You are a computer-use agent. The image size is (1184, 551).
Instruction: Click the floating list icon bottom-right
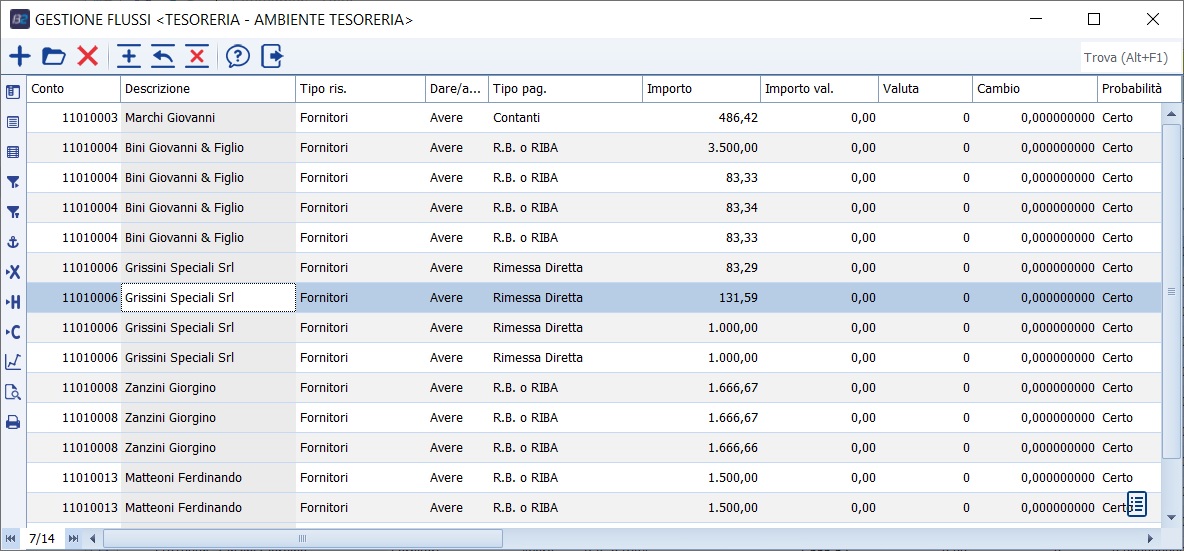[1137, 503]
